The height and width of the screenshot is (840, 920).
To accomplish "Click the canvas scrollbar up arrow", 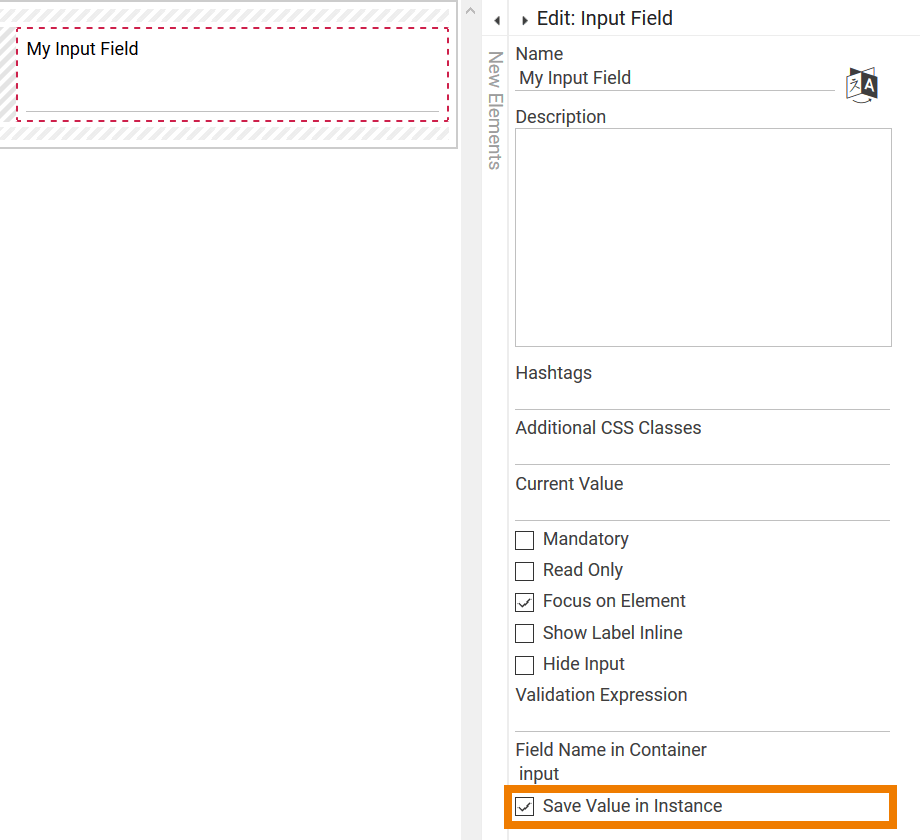I will pyautogui.click(x=470, y=10).
